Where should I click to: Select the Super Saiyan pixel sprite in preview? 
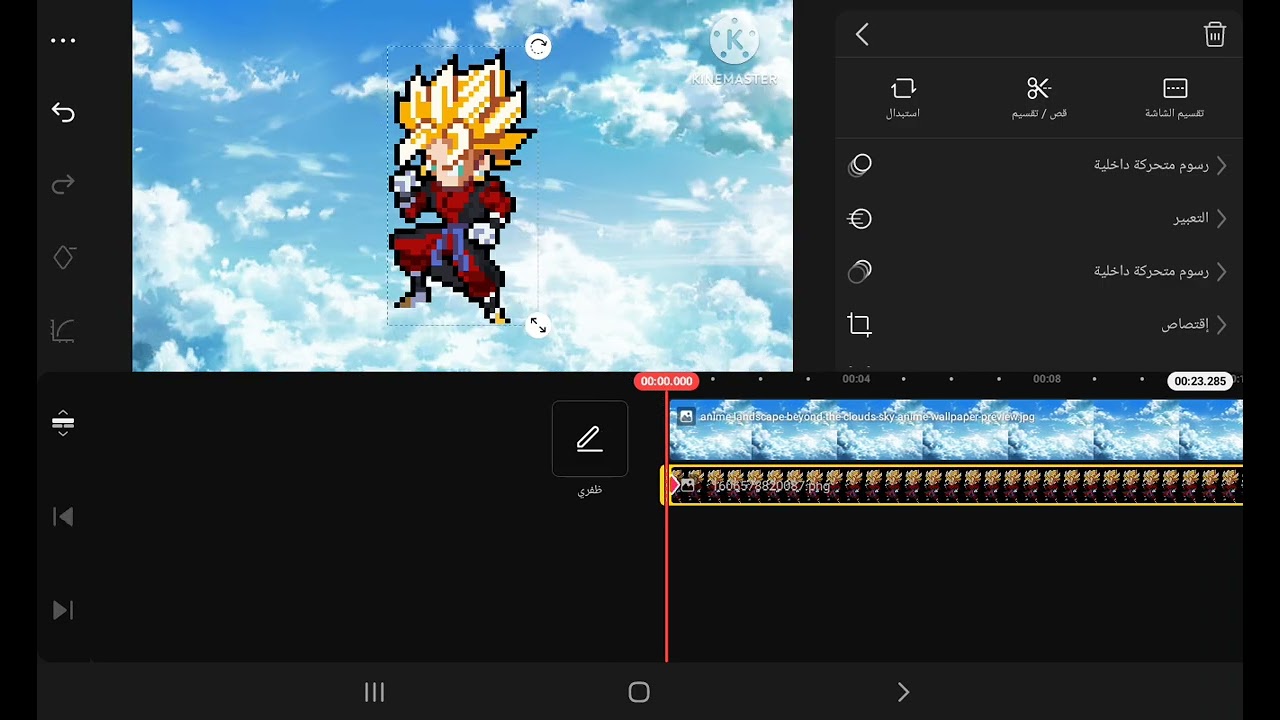(x=462, y=185)
